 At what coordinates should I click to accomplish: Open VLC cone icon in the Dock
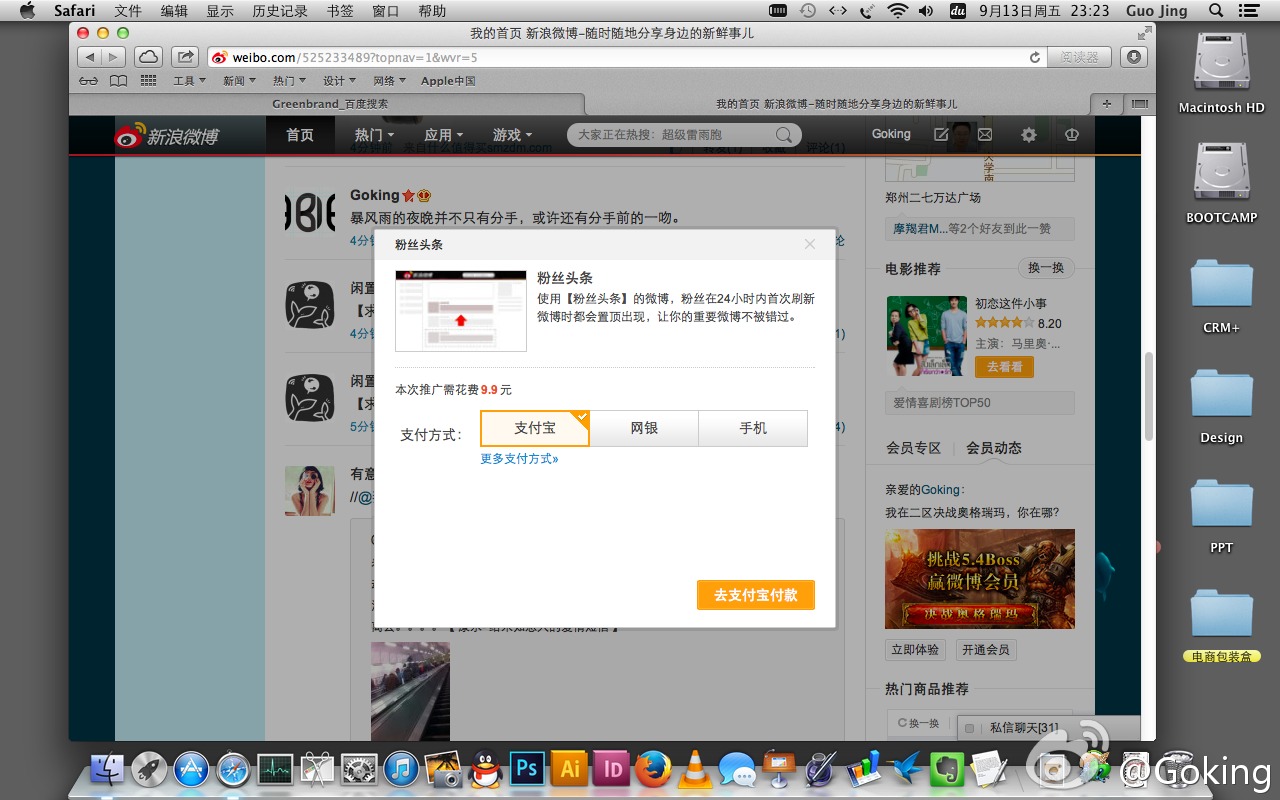(x=695, y=768)
